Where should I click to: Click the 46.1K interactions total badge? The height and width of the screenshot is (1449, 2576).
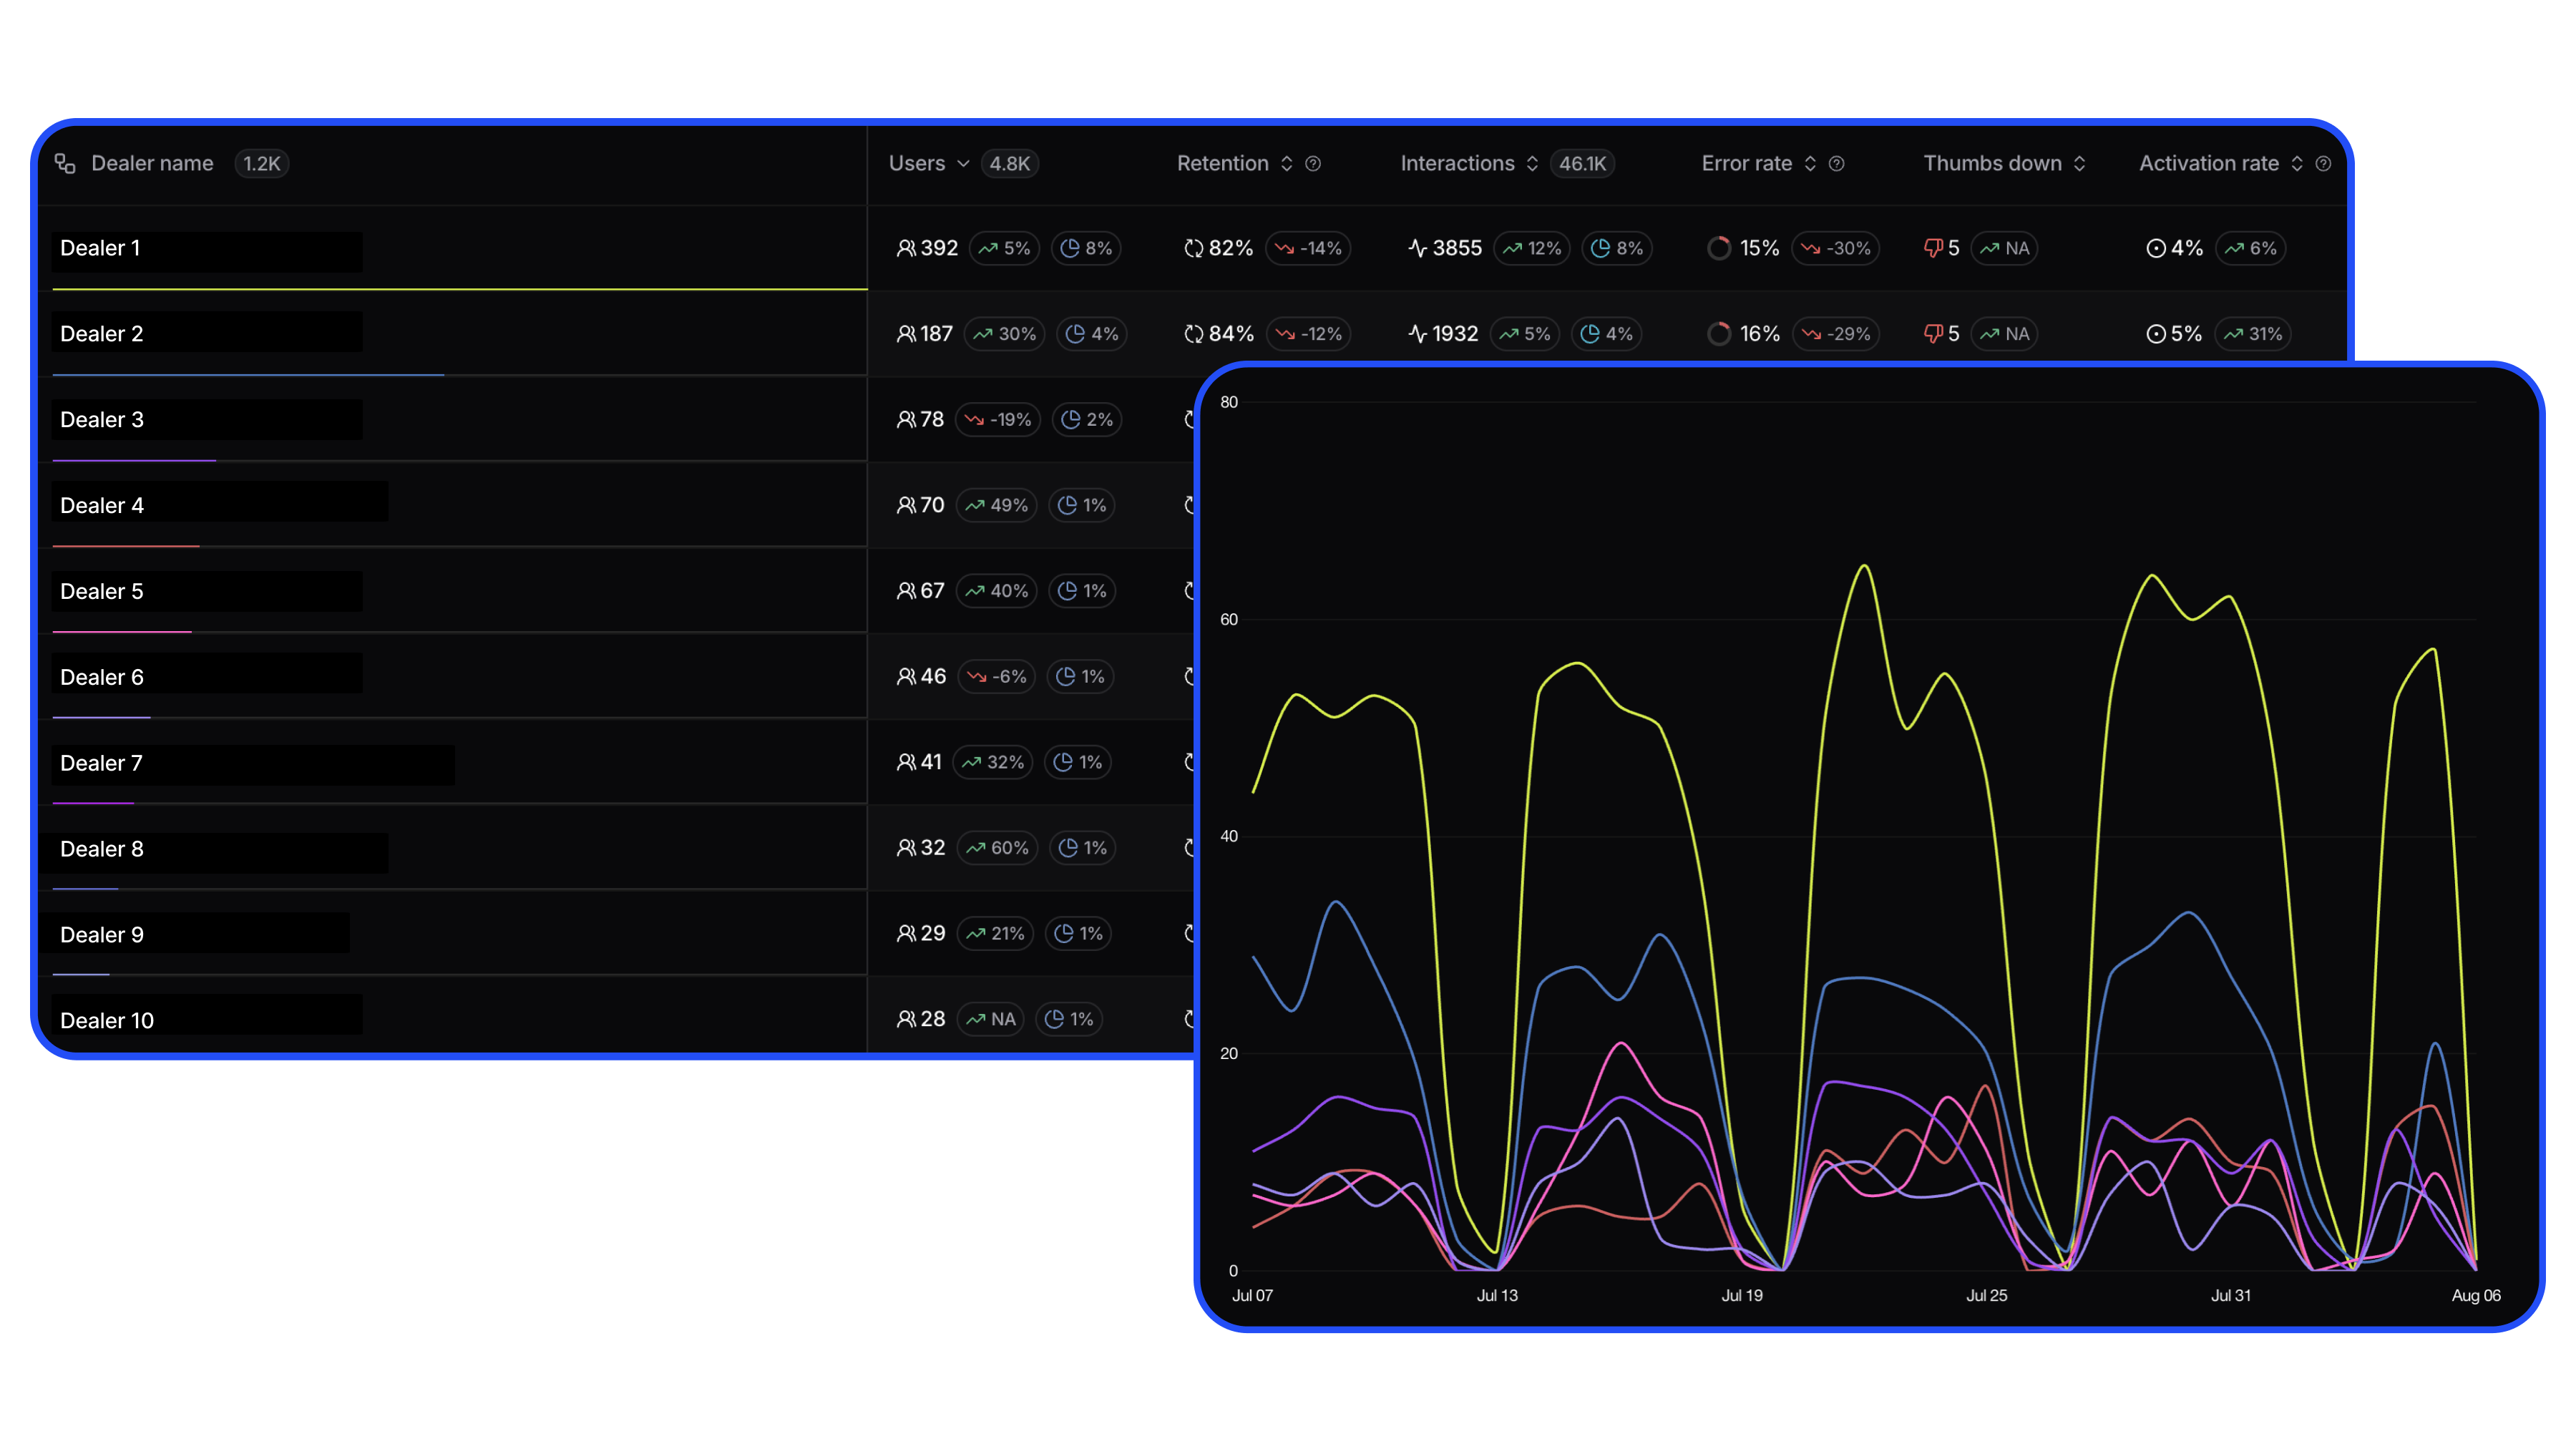coord(1582,163)
